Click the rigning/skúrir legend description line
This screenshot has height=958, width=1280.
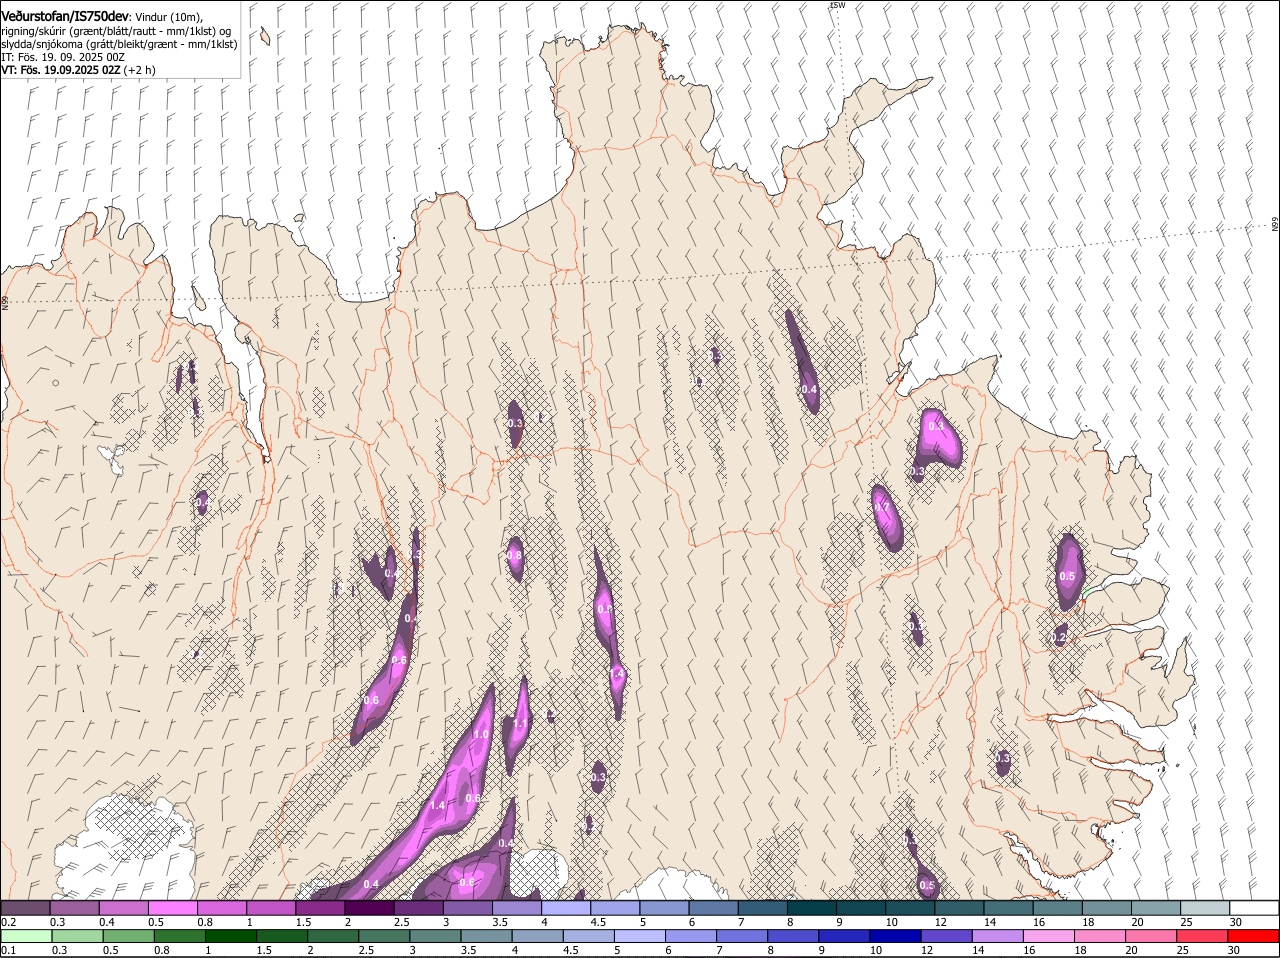click(x=115, y=31)
